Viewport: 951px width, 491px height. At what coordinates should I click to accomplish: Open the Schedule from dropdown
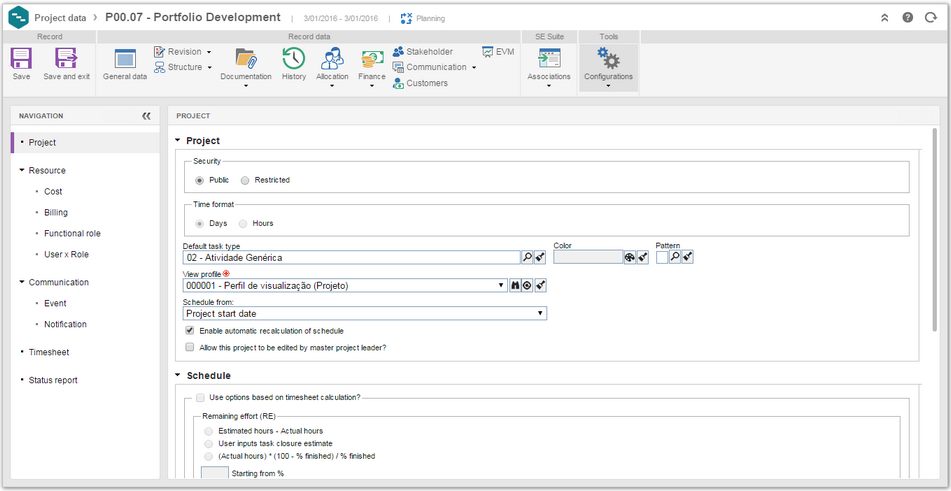365,313
